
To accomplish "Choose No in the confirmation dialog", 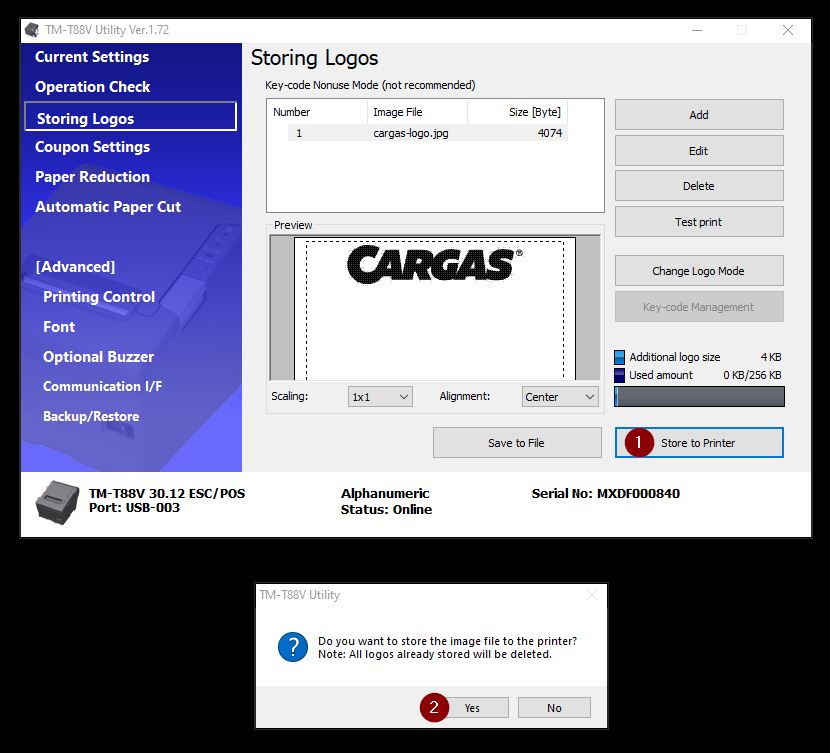I will pos(554,708).
